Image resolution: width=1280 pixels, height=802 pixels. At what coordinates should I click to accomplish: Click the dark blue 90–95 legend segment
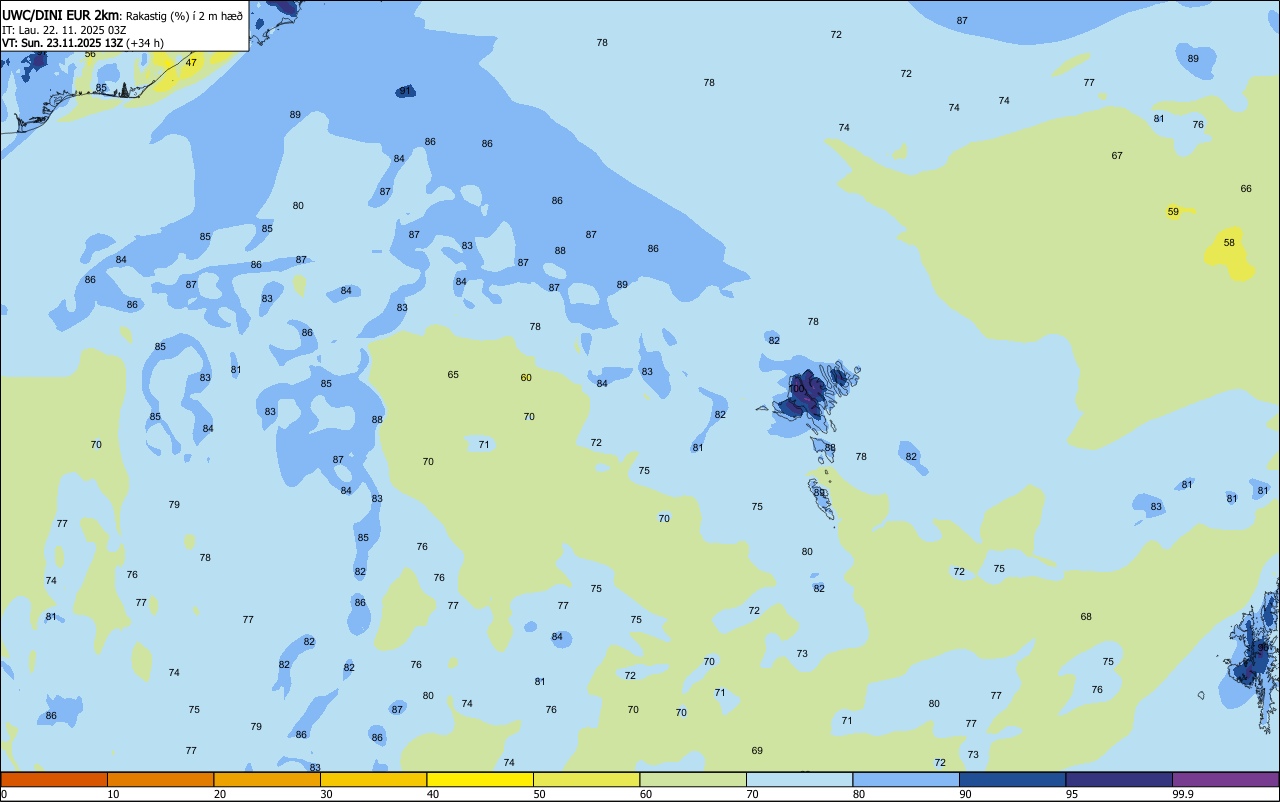click(1012, 779)
